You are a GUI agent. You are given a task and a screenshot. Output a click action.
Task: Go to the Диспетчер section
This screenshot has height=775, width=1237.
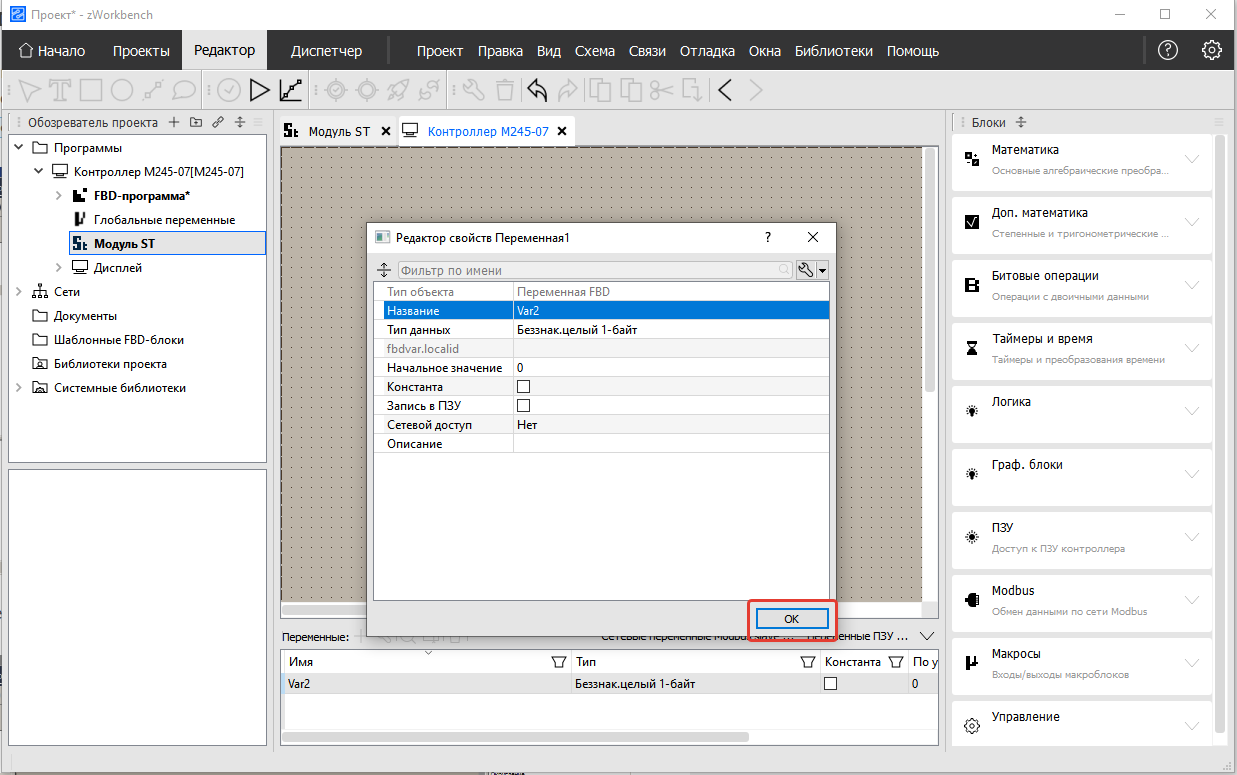pyautogui.click(x=326, y=51)
